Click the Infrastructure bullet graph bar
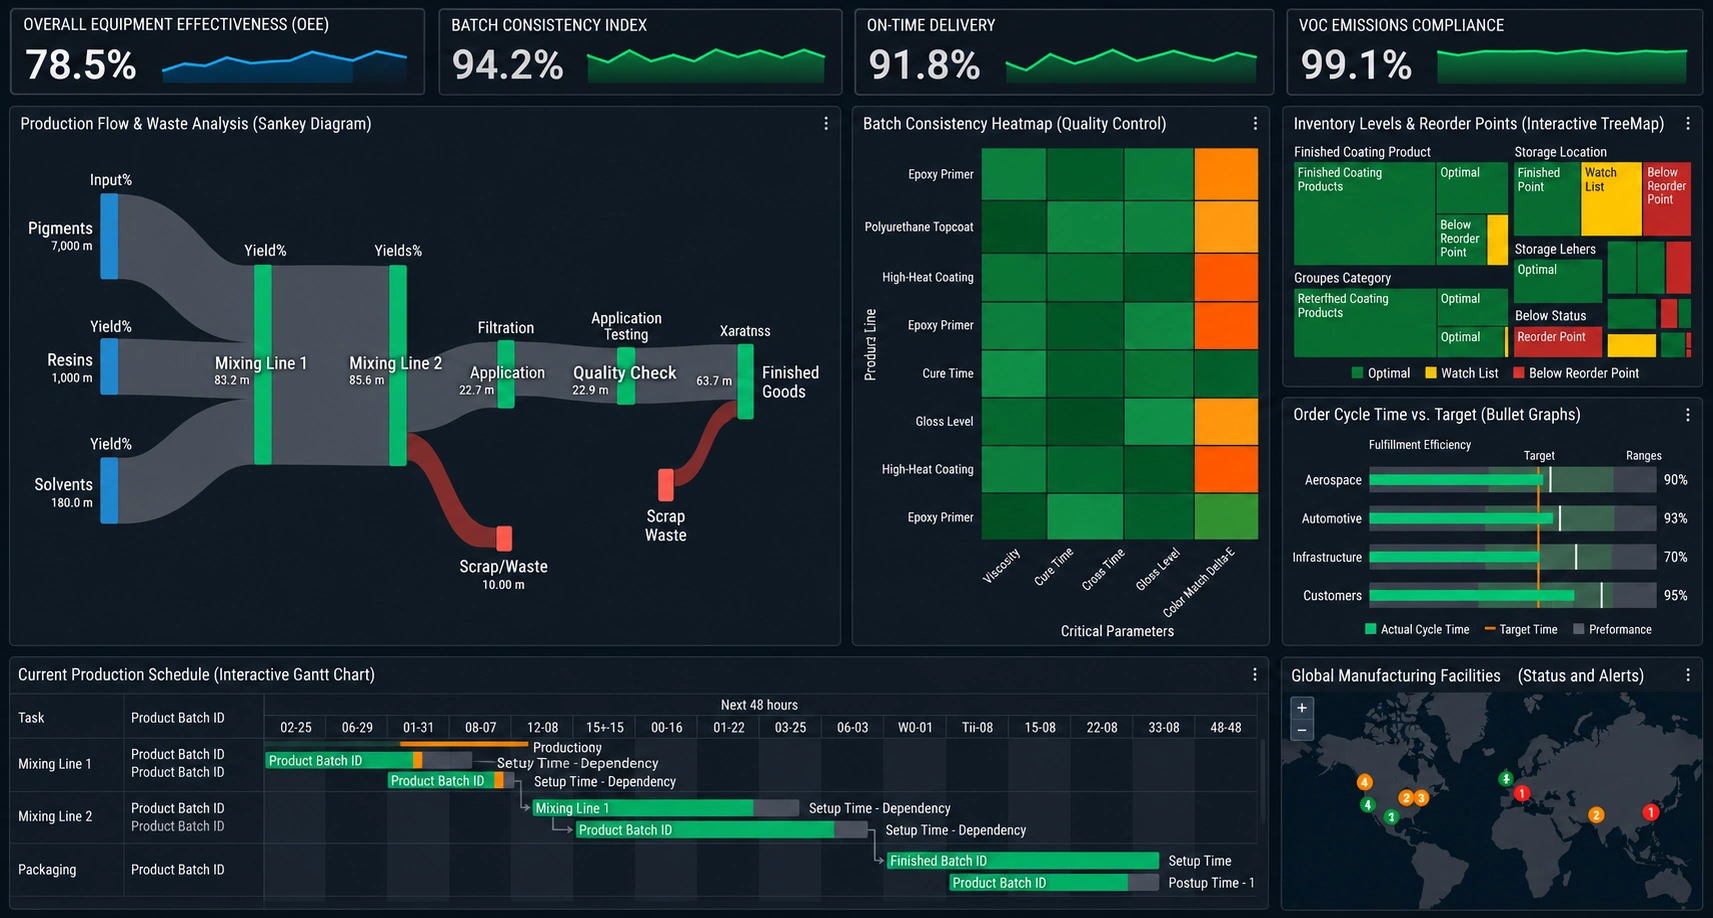Screen dimensions: 1713x918 1512,557
